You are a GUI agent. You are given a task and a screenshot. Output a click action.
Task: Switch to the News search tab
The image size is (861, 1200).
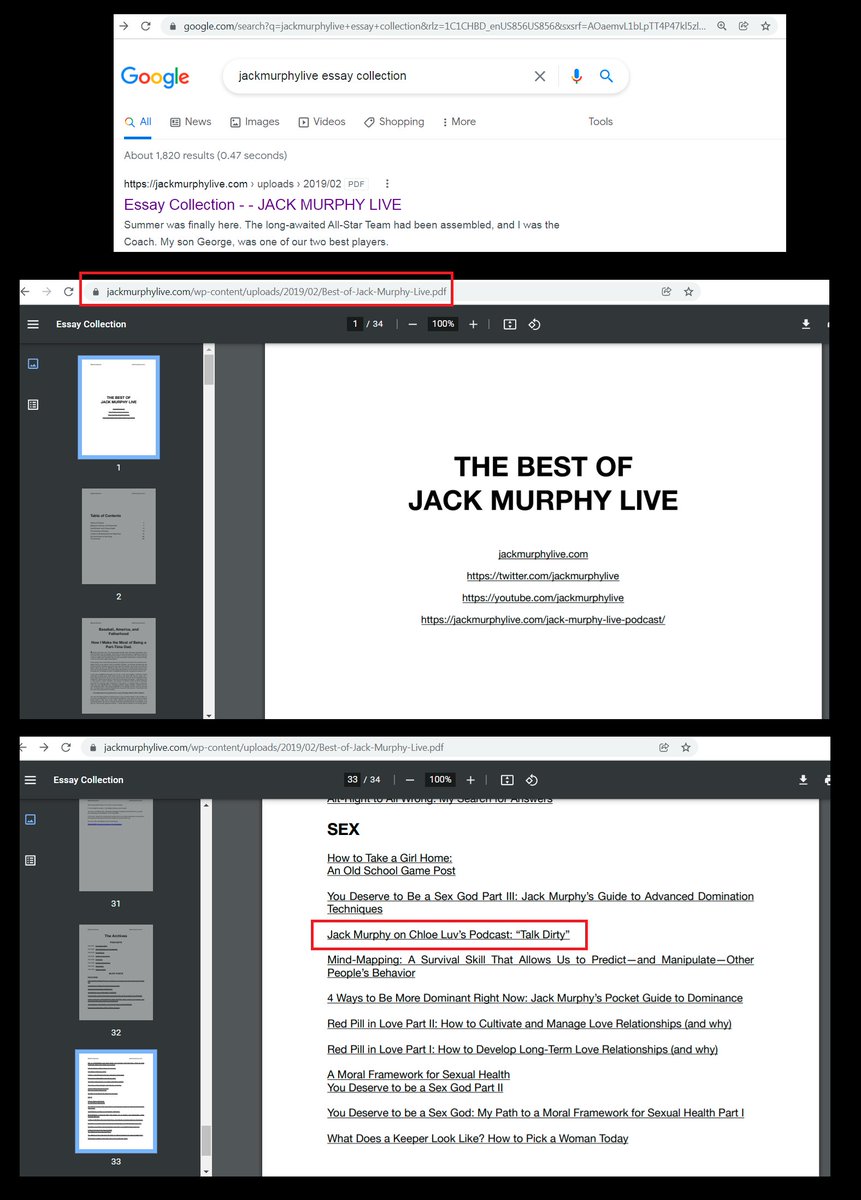[190, 122]
